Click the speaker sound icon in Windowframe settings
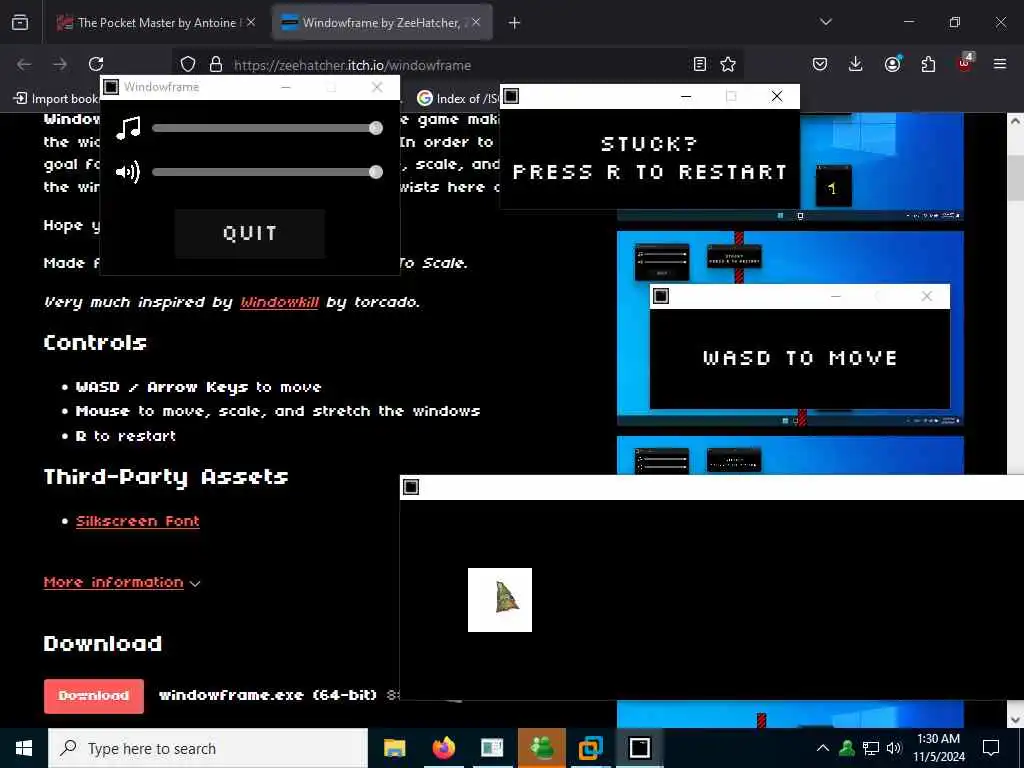Viewport: 1024px width, 768px height. [128, 172]
